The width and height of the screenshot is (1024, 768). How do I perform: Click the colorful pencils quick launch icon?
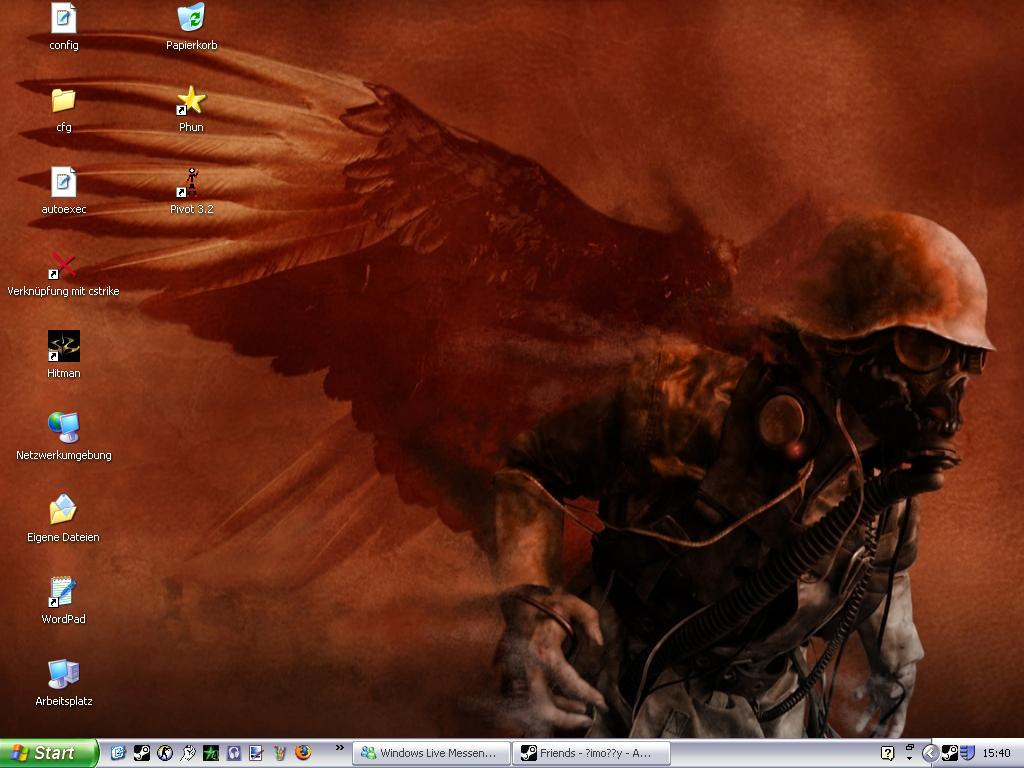point(280,753)
